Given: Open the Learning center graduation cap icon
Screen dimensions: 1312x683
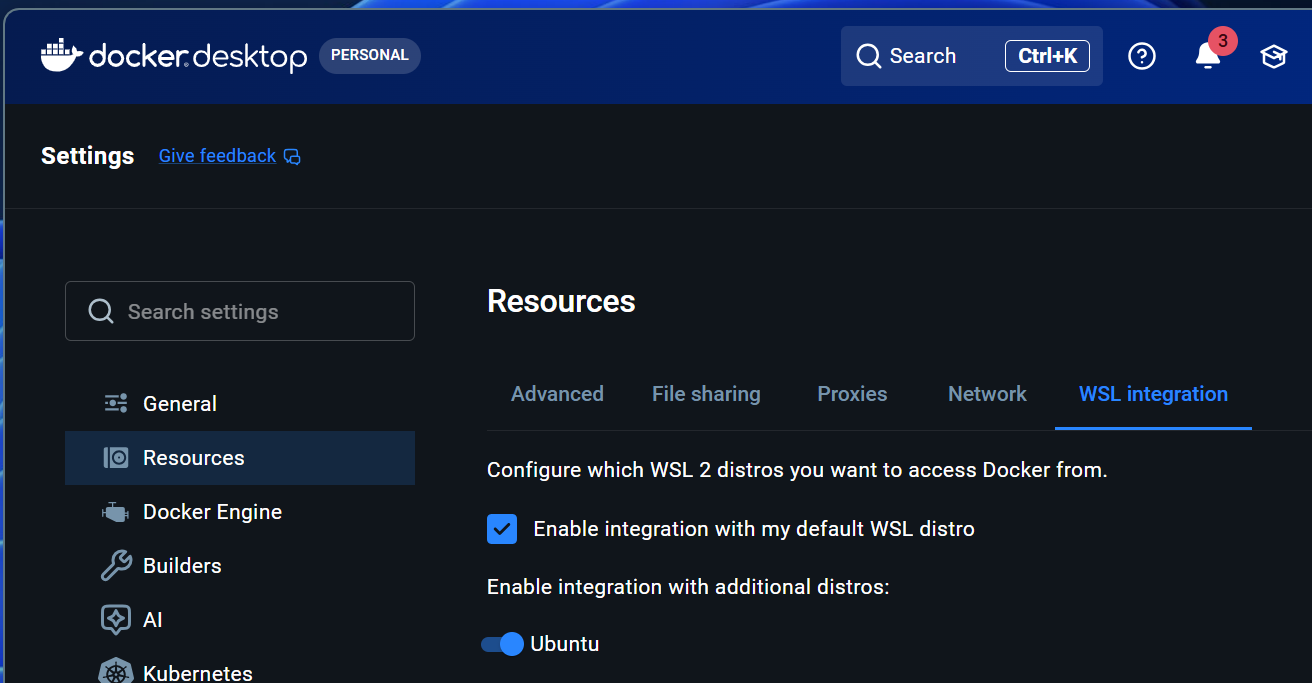Looking at the screenshot, I should tap(1273, 56).
